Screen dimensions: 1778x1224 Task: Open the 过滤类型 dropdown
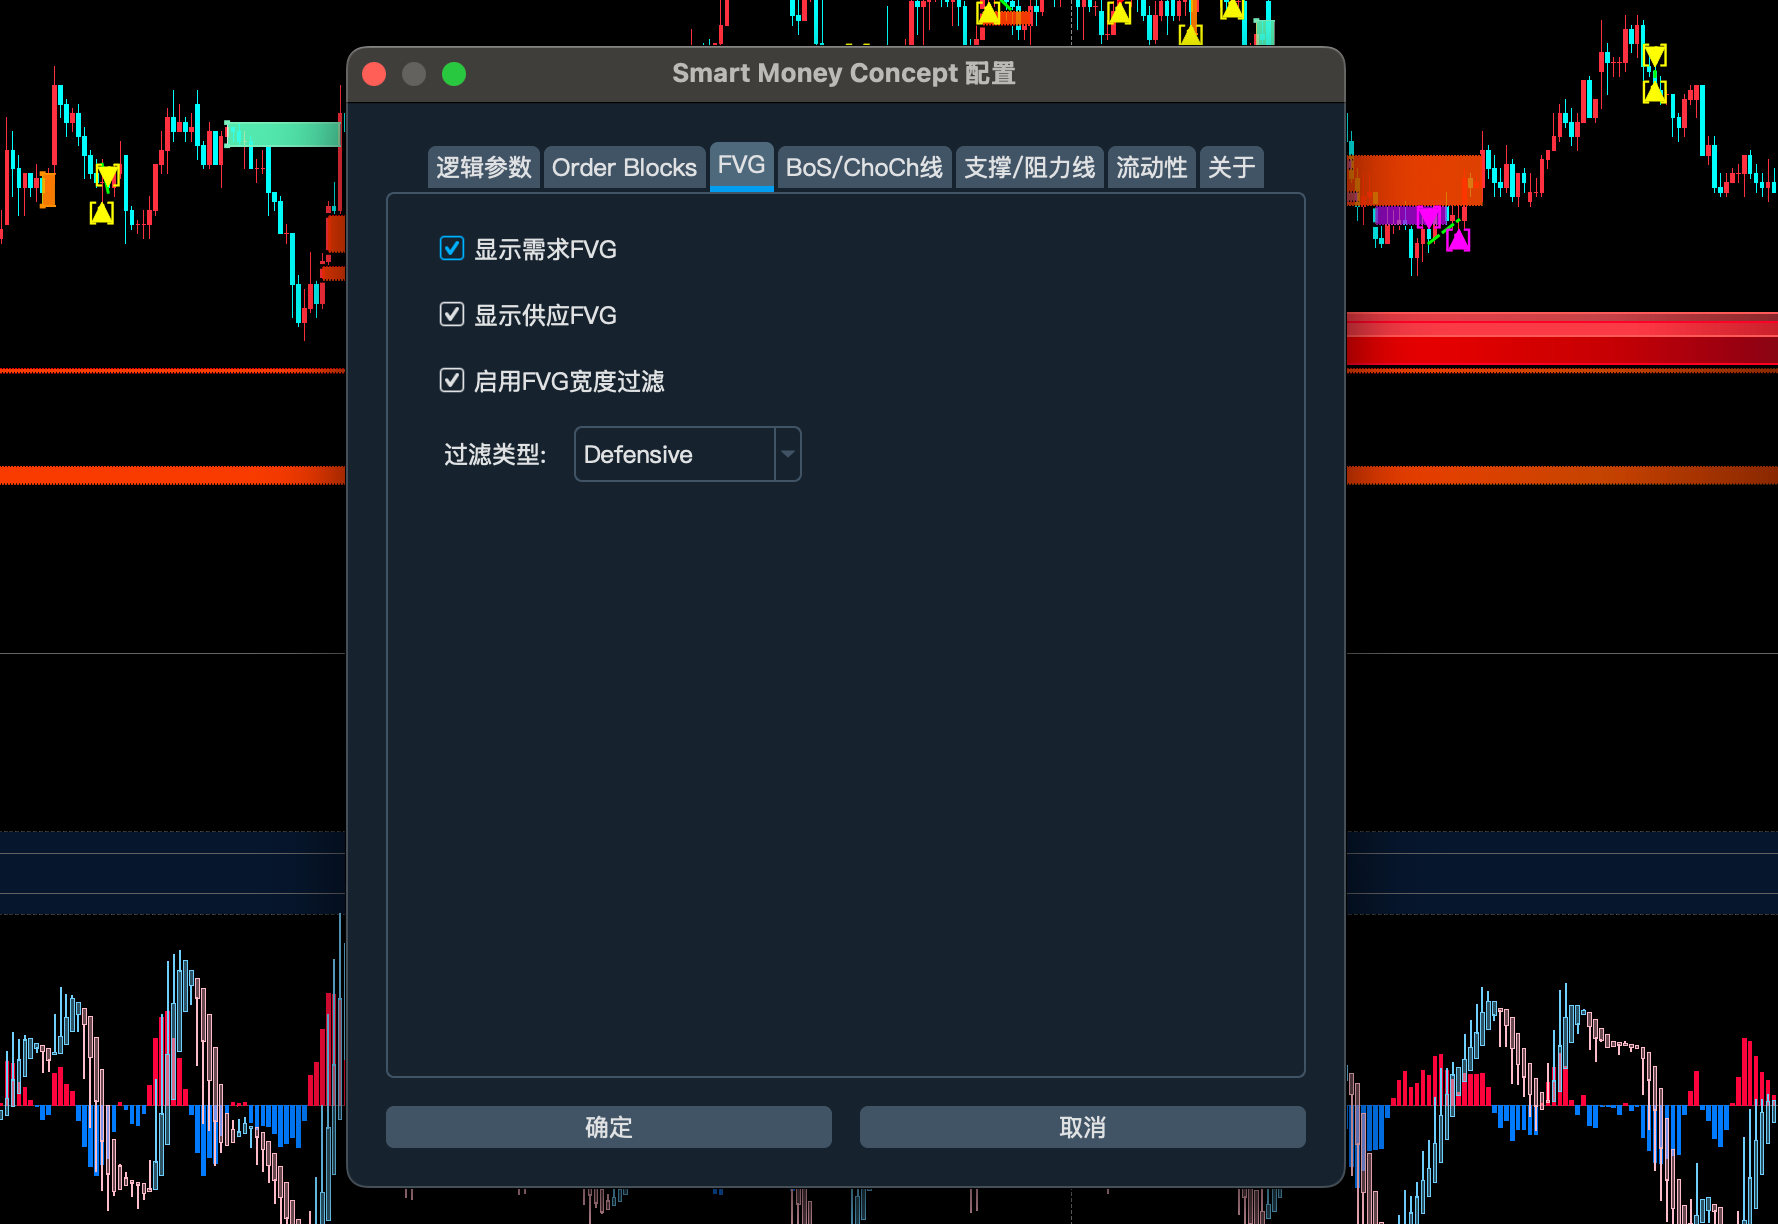pyautogui.click(x=687, y=454)
